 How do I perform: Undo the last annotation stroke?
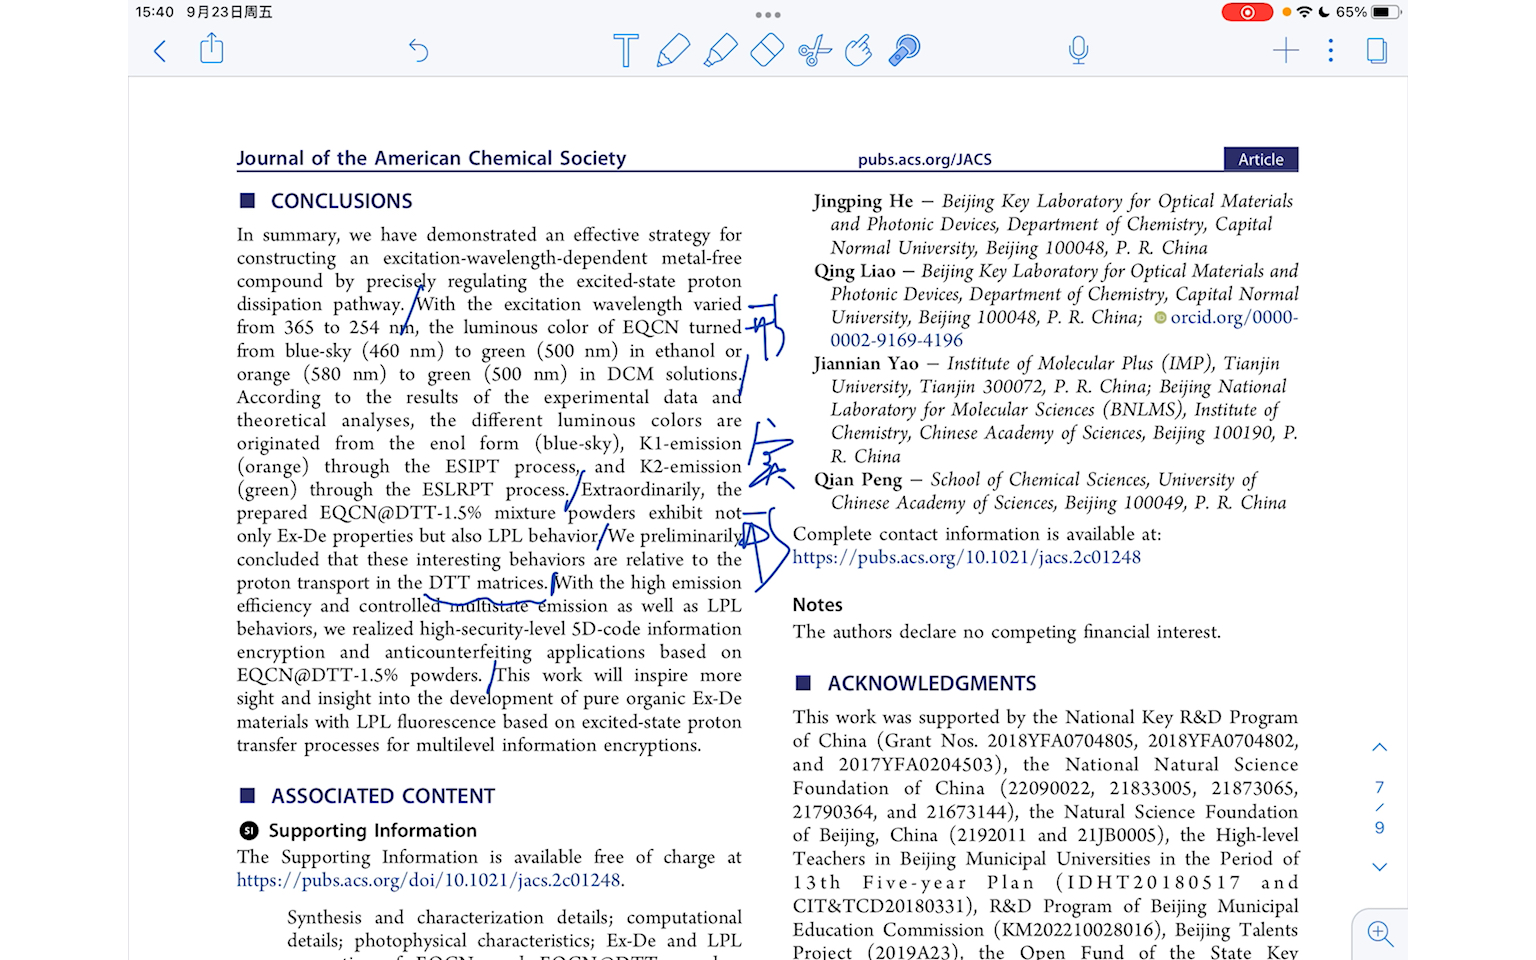(x=418, y=50)
